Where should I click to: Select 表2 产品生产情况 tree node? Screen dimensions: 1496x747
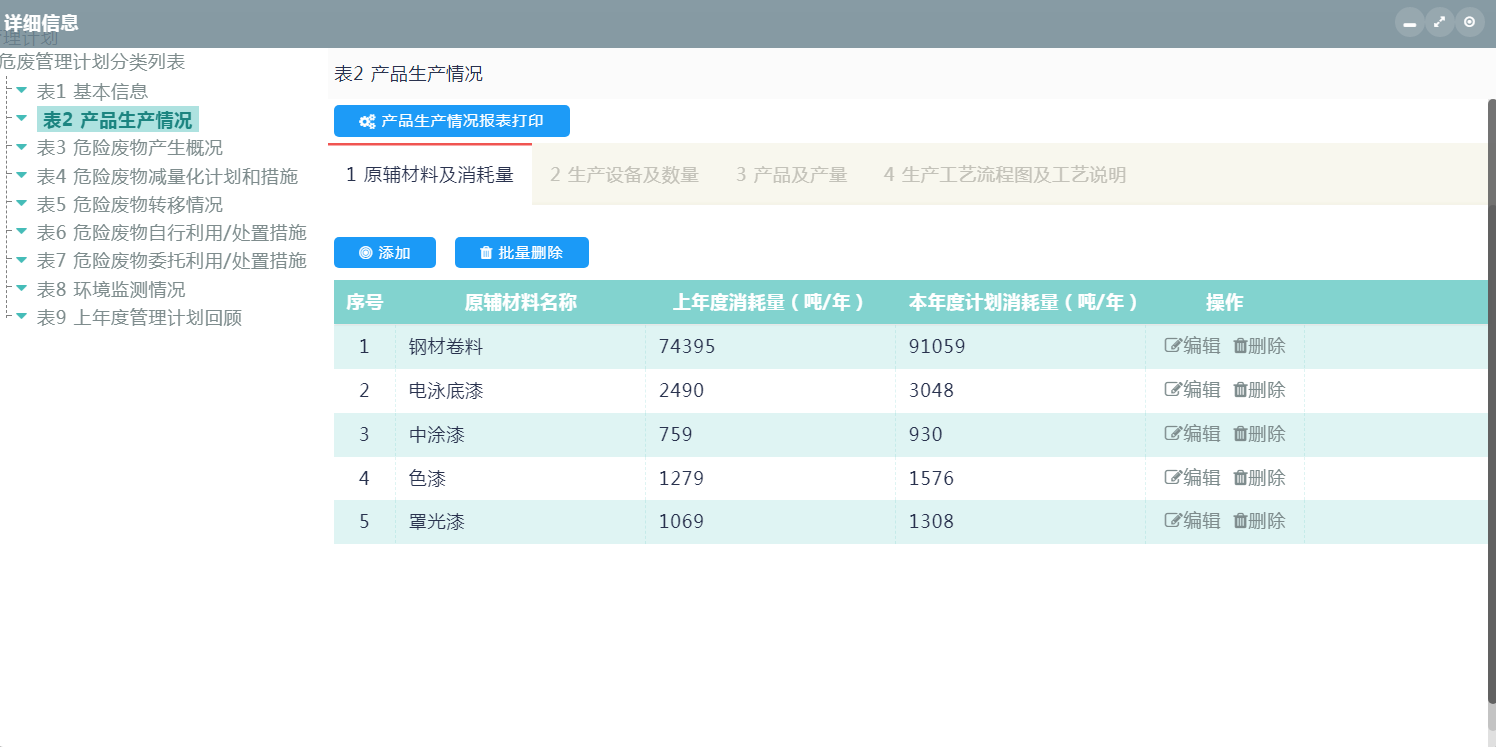click(118, 120)
